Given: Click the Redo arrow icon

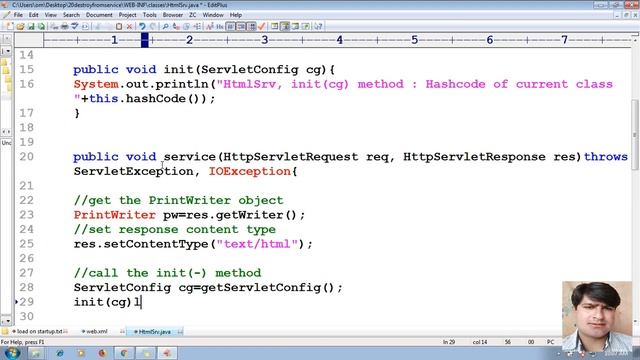Looking at the screenshot, I should pyautogui.click(x=153, y=27).
